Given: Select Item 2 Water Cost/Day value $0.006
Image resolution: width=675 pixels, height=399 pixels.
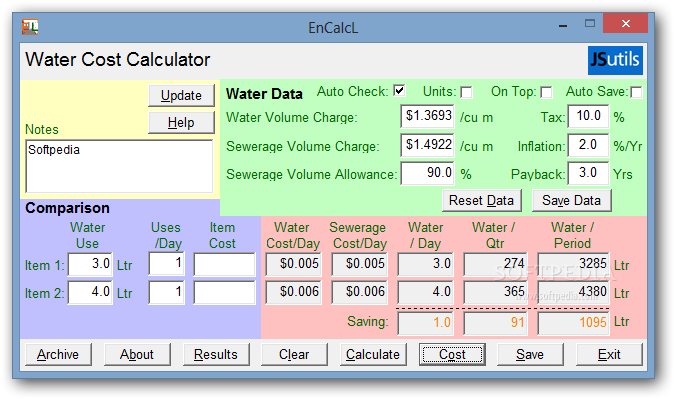Looking at the screenshot, I should click(294, 293).
